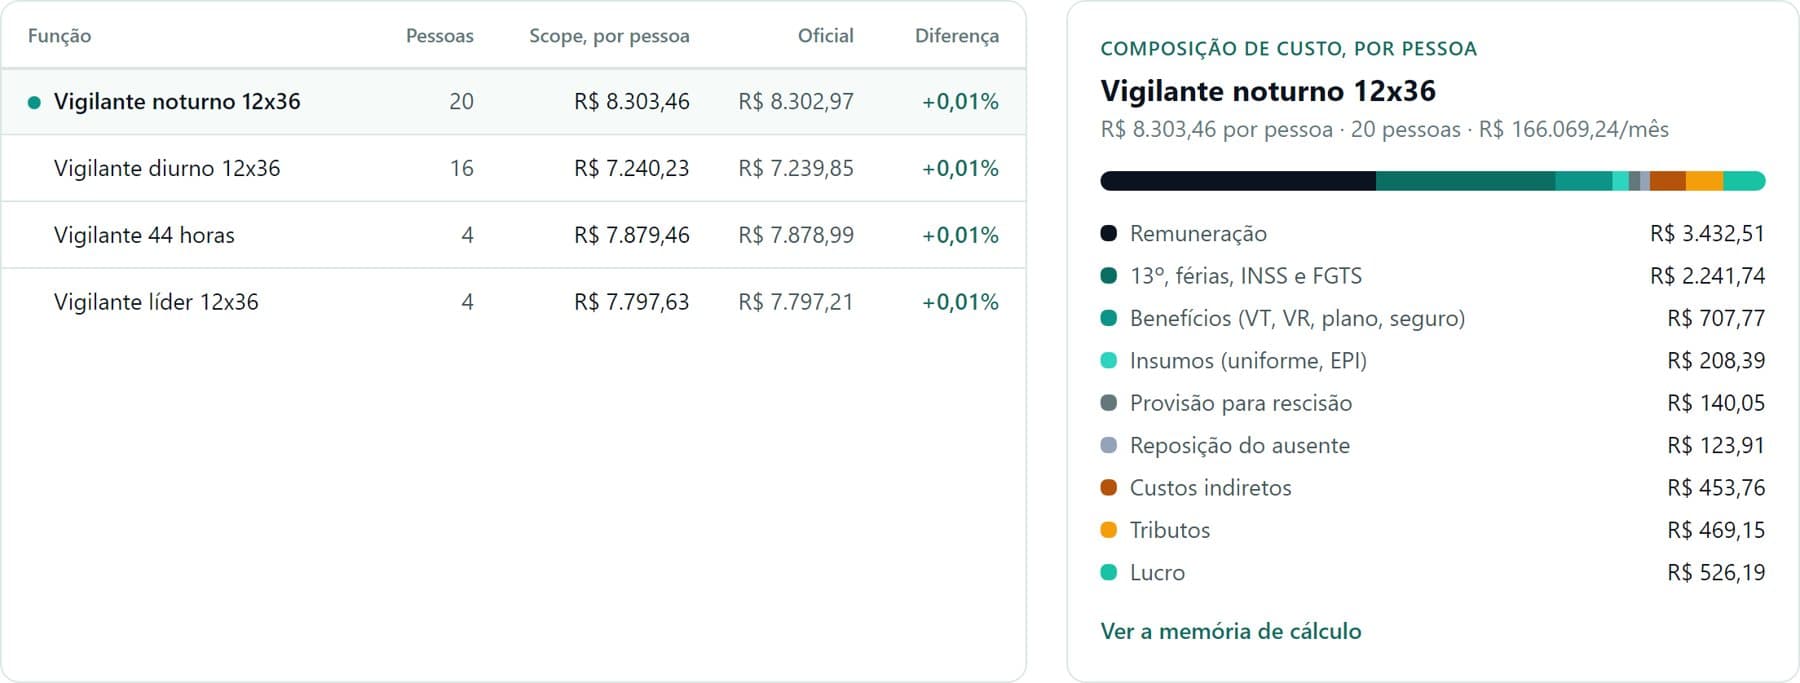Click the 'Composição de custo, por pessoa' heading
The image size is (1800, 683).
coord(1288,49)
